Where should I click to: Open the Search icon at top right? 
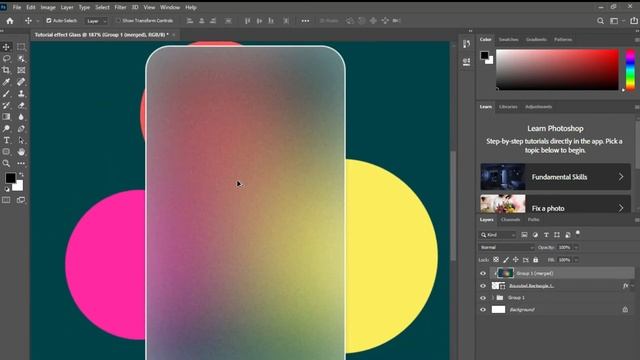point(600,21)
